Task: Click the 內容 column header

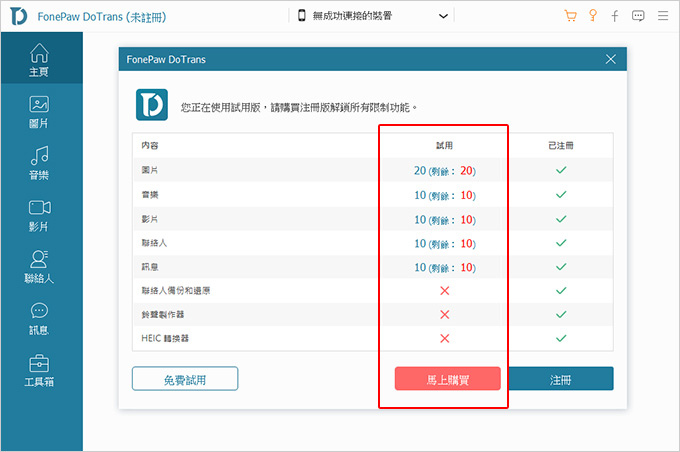Action: [150, 145]
